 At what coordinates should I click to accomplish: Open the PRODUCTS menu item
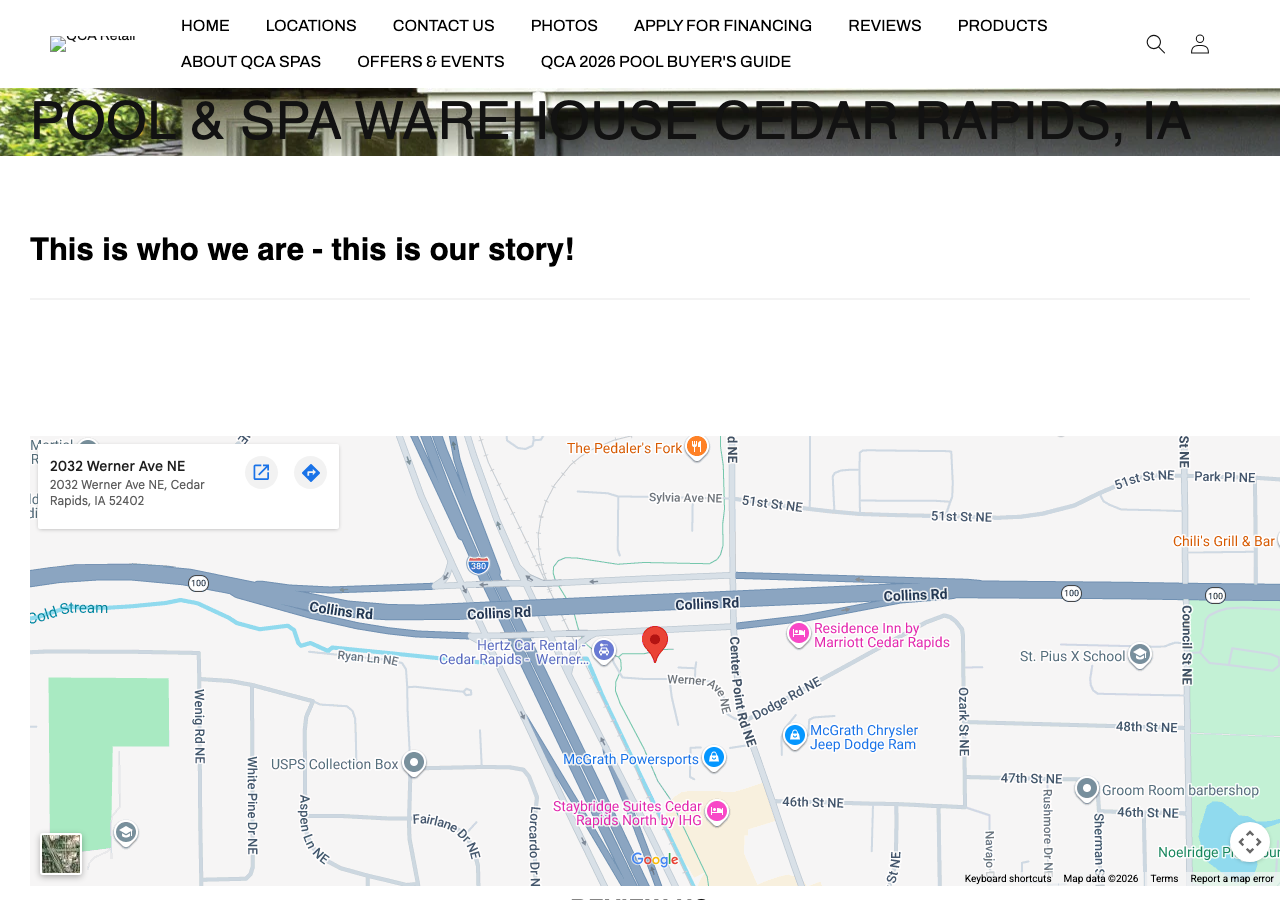1003,26
